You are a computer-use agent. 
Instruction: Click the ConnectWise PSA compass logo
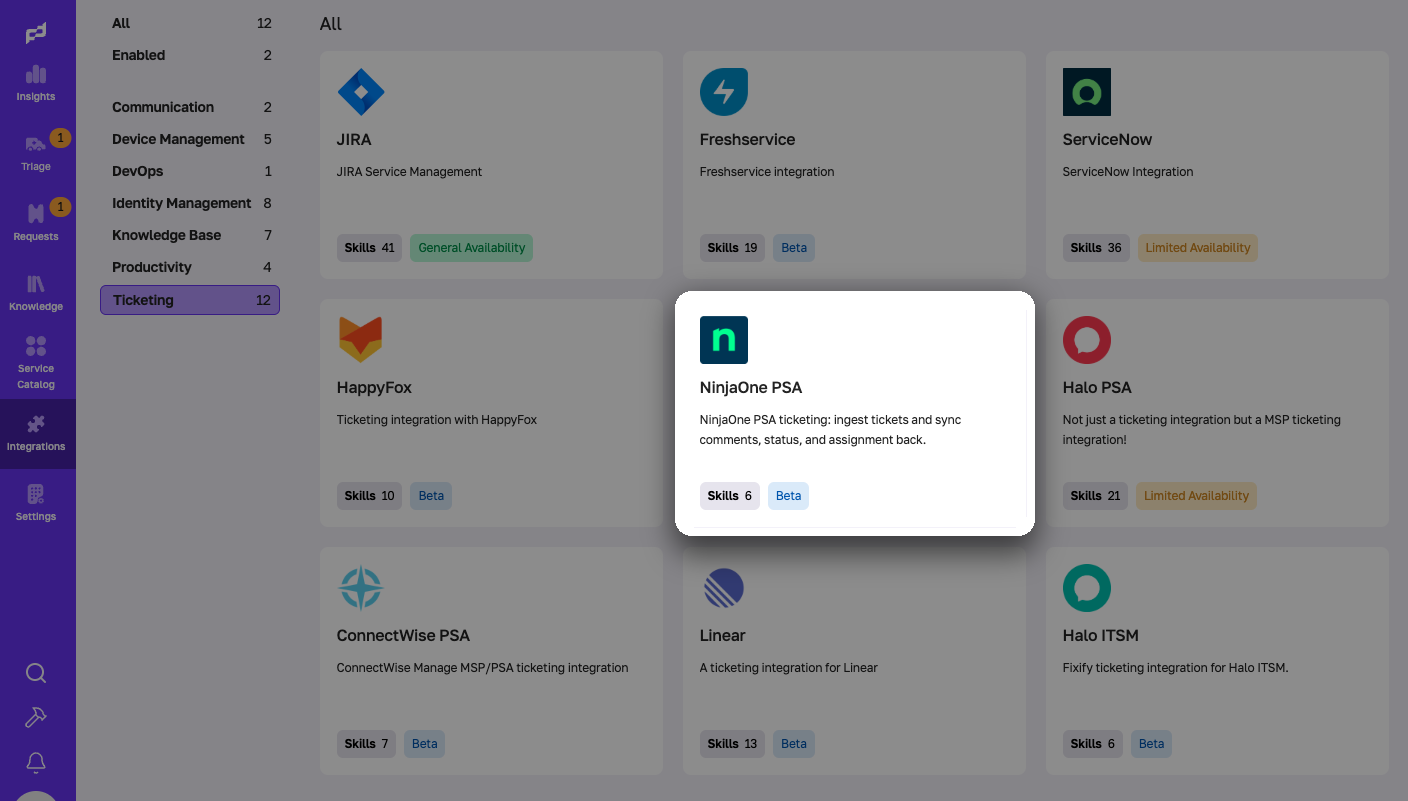click(361, 588)
